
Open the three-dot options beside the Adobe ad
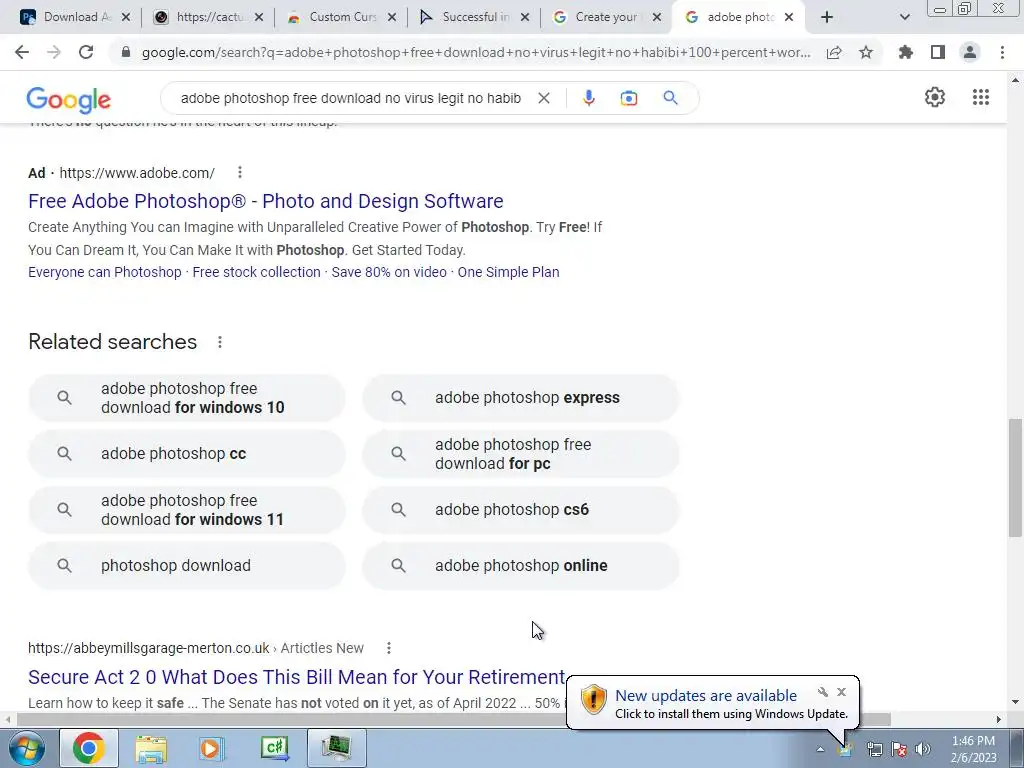click(240, 172)
